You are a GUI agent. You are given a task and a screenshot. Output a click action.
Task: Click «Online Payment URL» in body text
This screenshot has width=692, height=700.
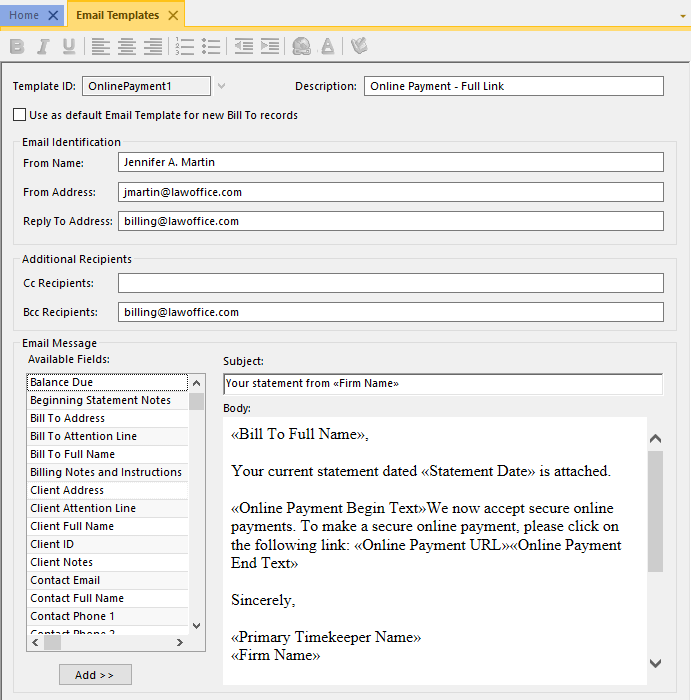432,545
